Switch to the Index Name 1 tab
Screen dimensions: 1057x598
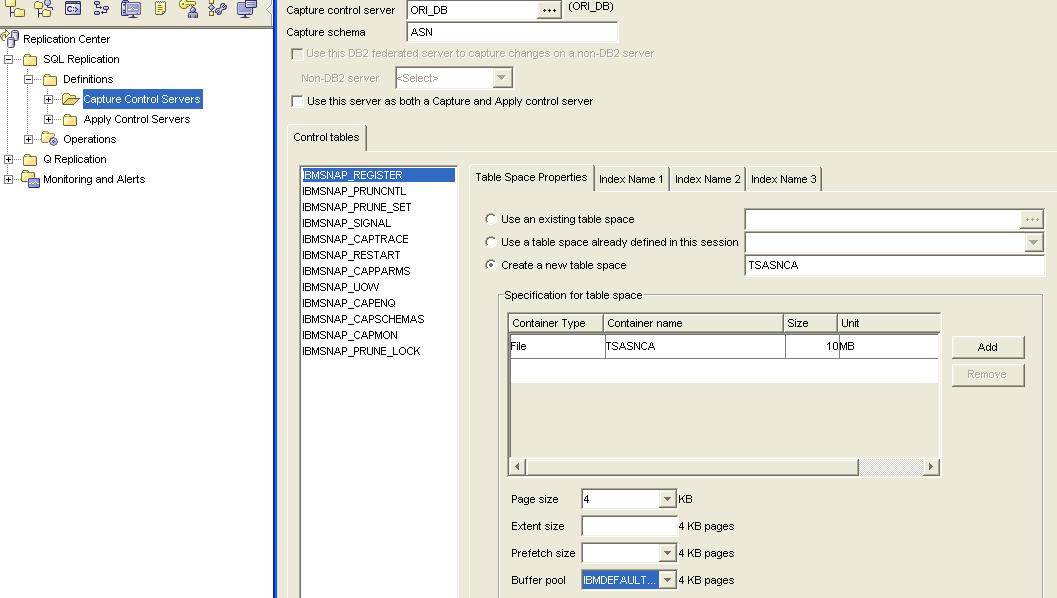631,179
